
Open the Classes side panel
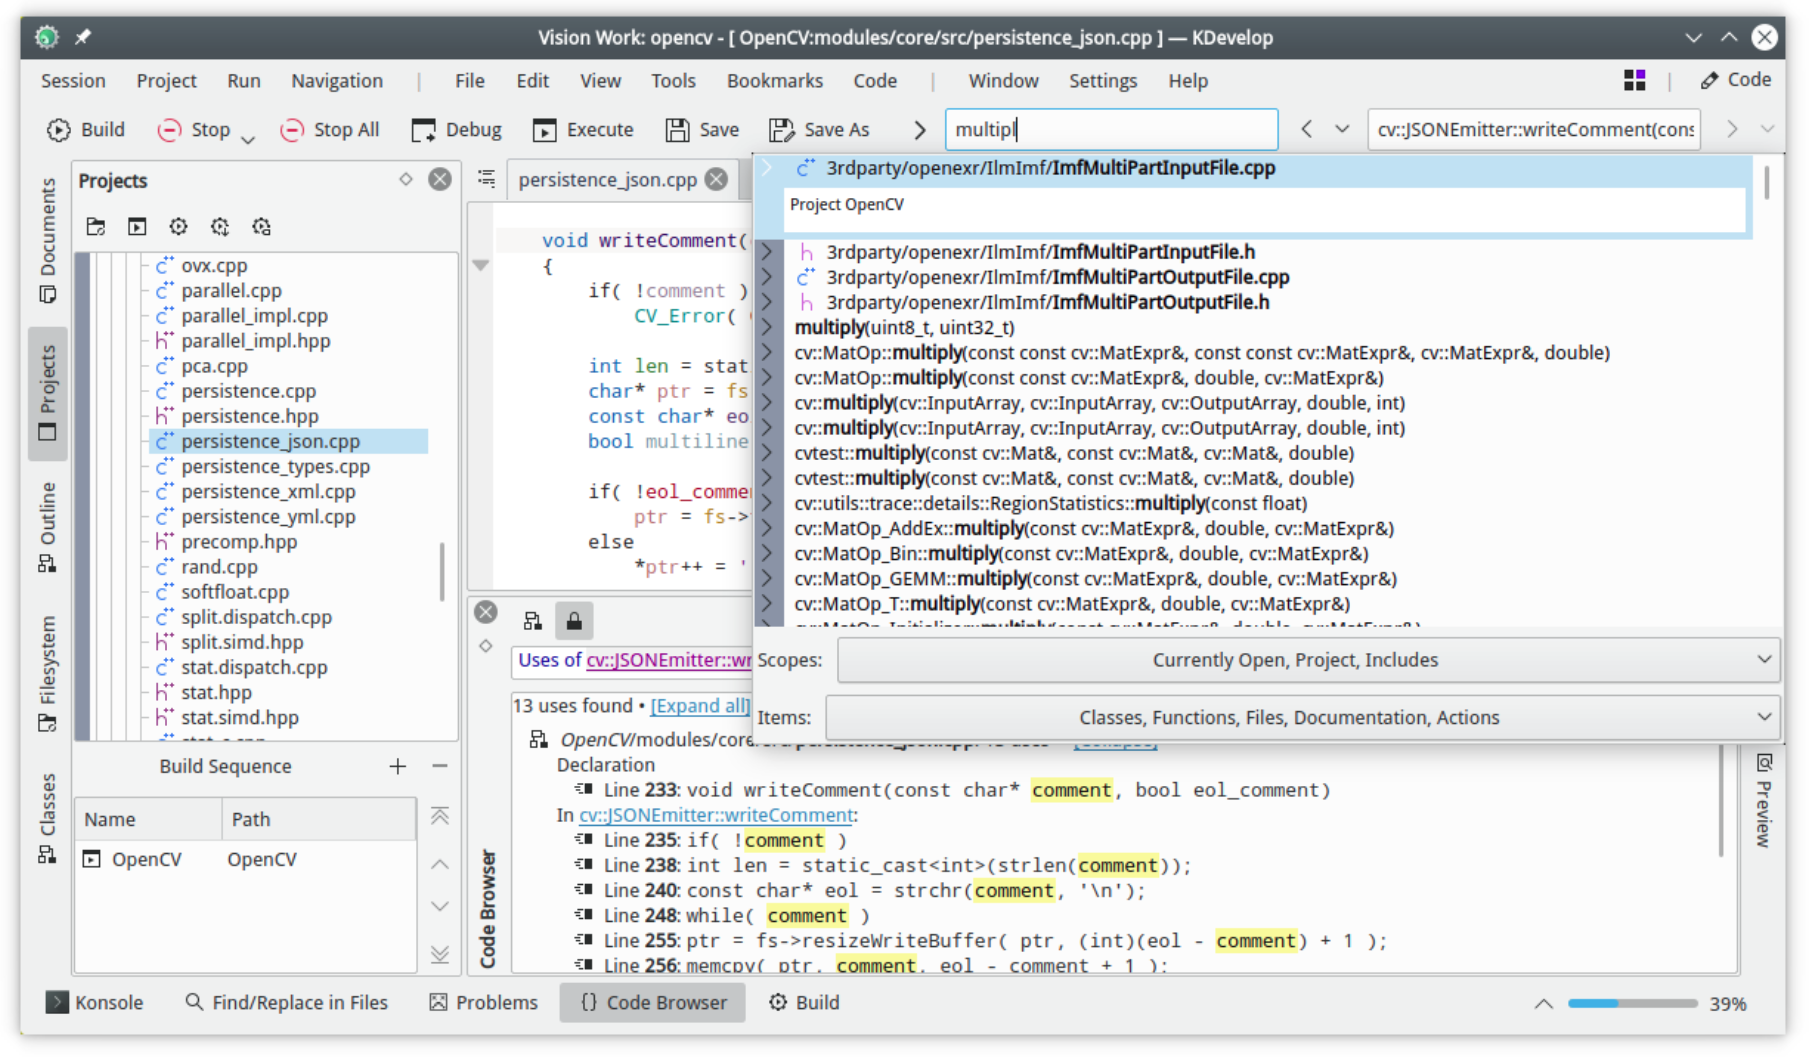coord(48,817)
